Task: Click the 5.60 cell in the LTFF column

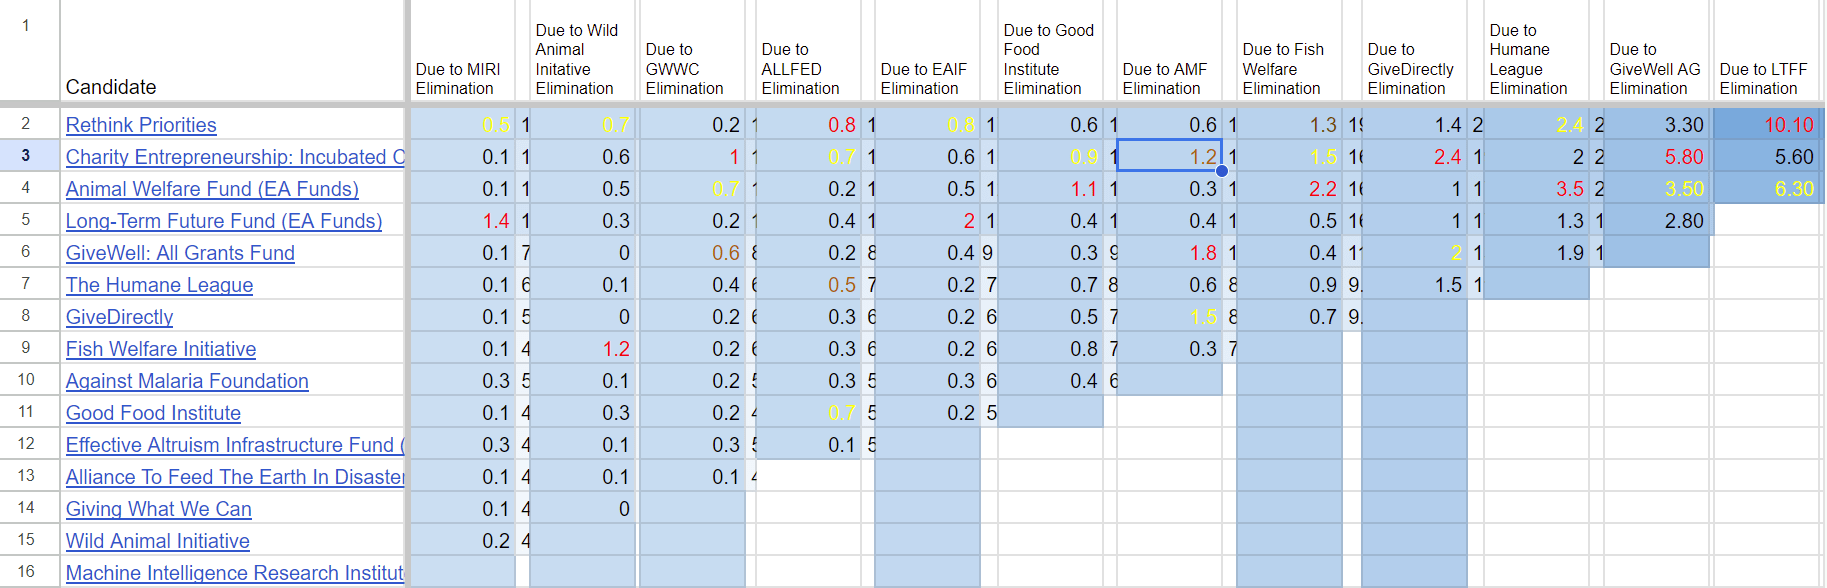Action: pos(1766,157)
